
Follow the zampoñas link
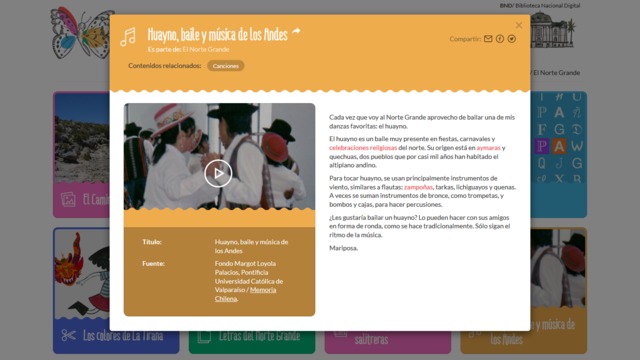(418, 187)
